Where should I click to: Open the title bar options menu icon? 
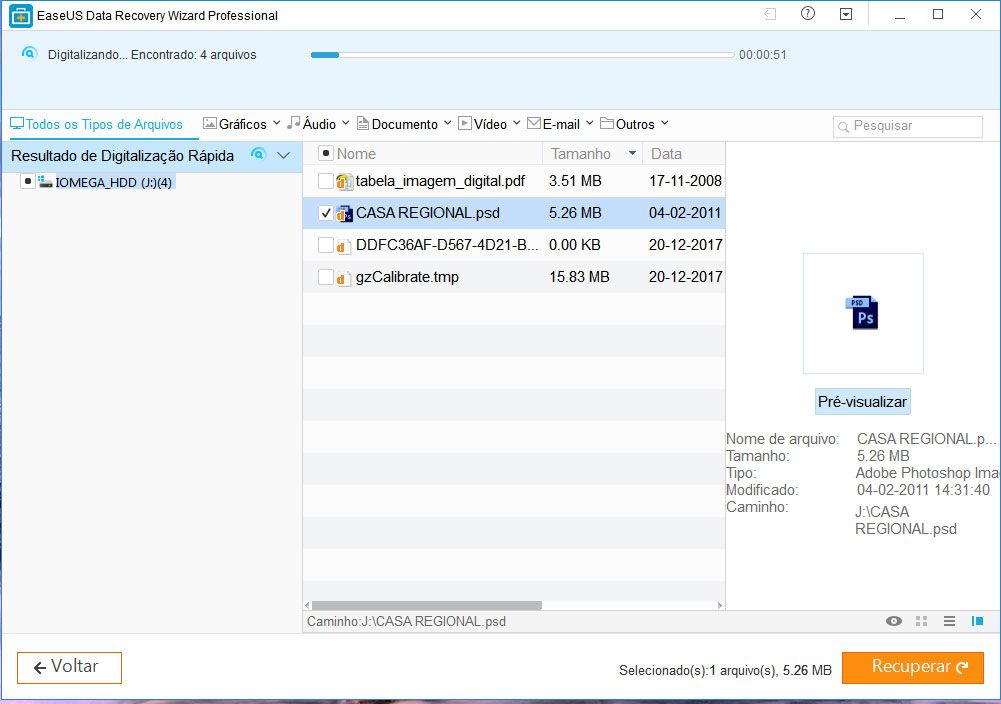[x=846, y=14]
